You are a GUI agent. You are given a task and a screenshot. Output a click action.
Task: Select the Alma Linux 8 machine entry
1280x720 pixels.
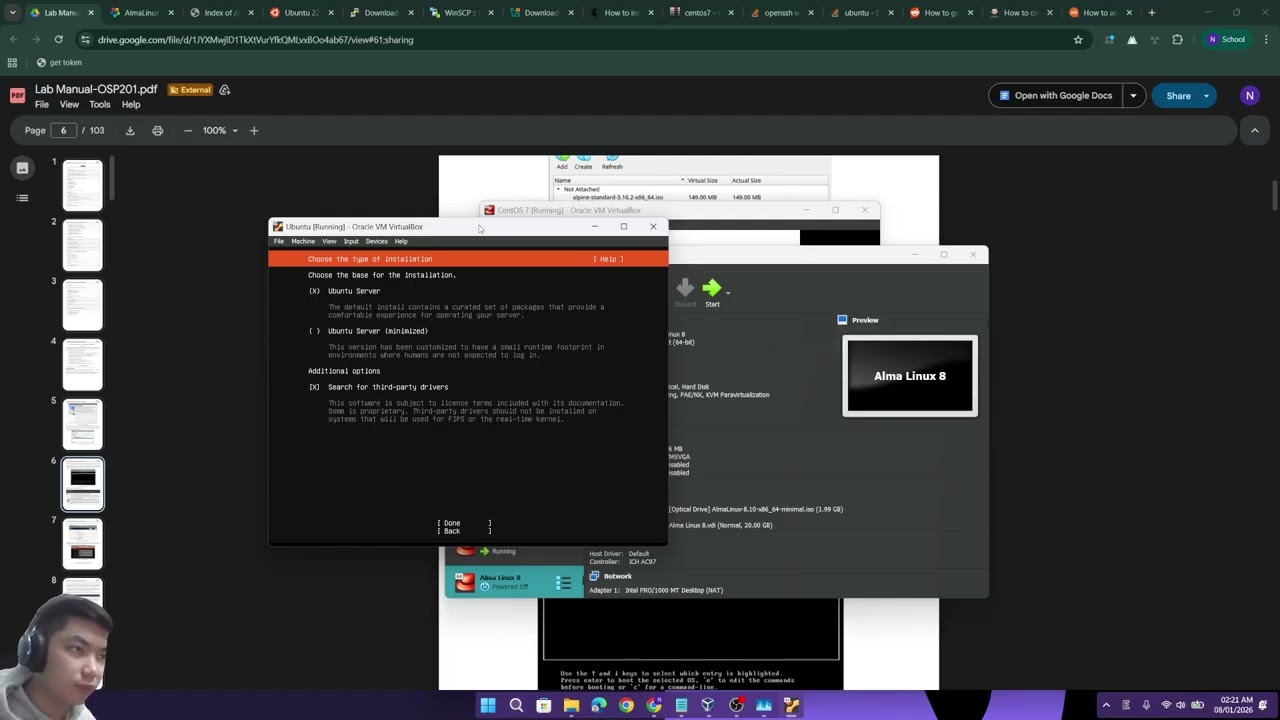(x=514, y=582)
